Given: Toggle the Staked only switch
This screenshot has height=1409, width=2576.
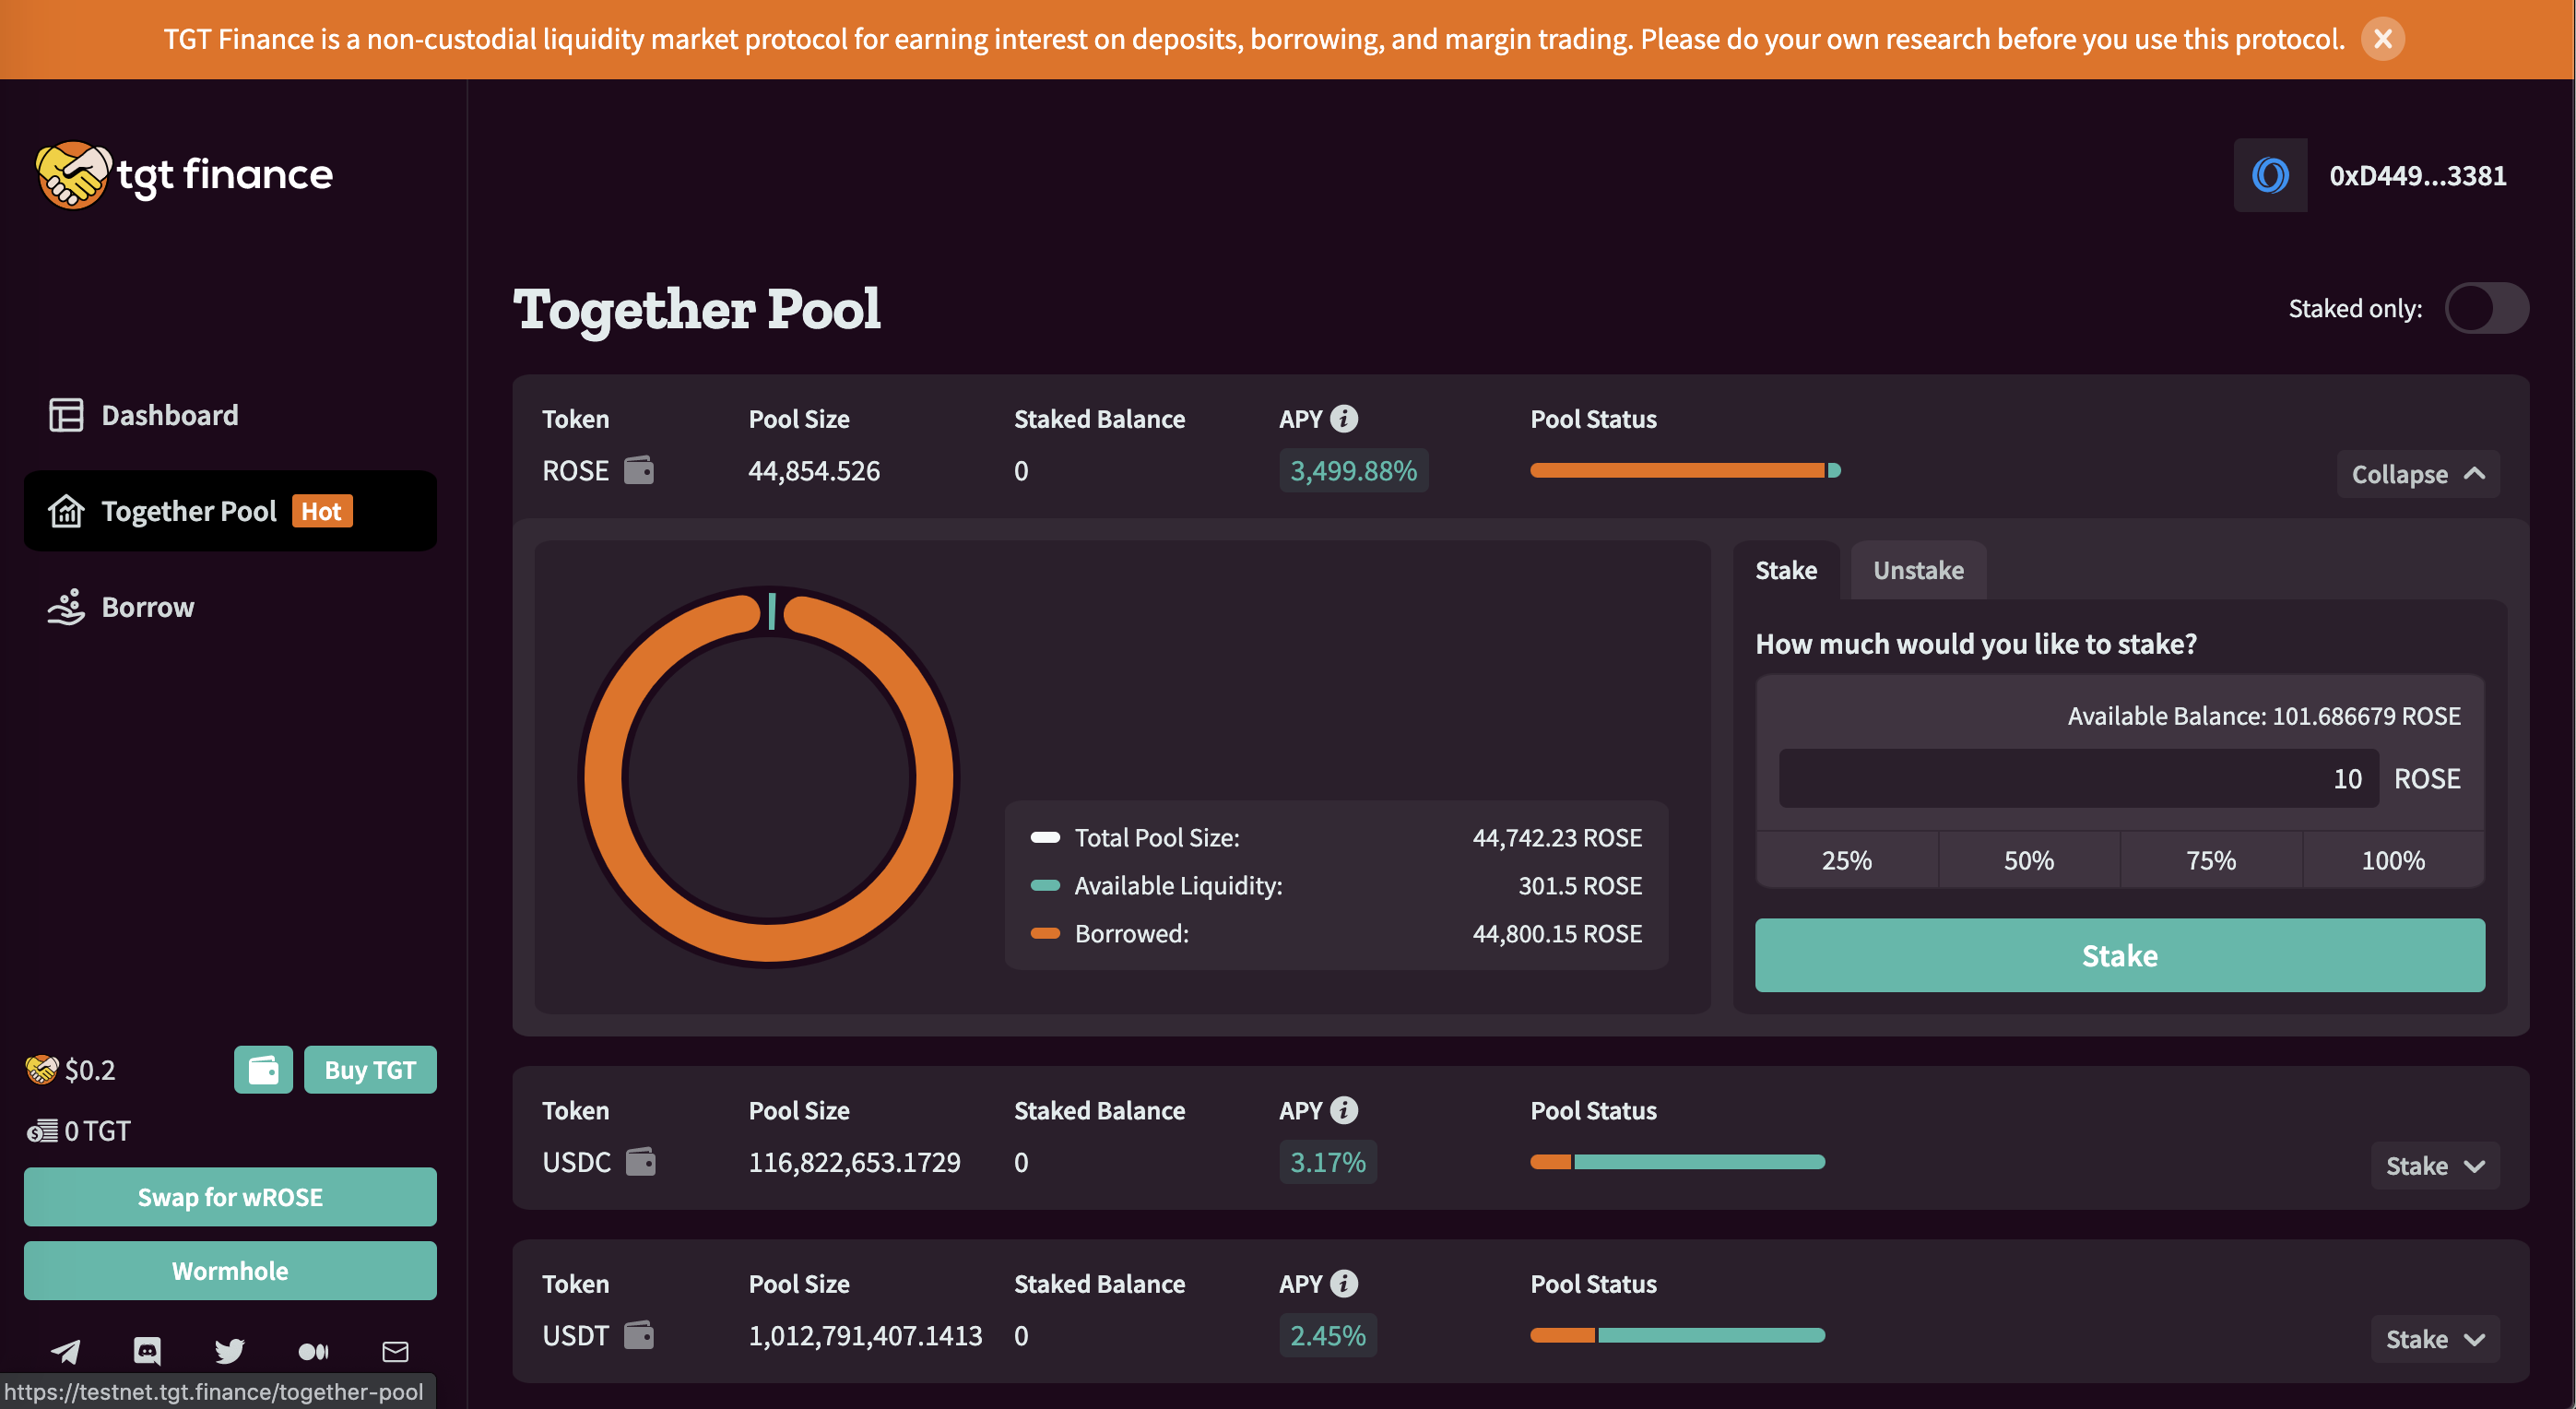Looking at the screenshot, I should coord(2486,308).
